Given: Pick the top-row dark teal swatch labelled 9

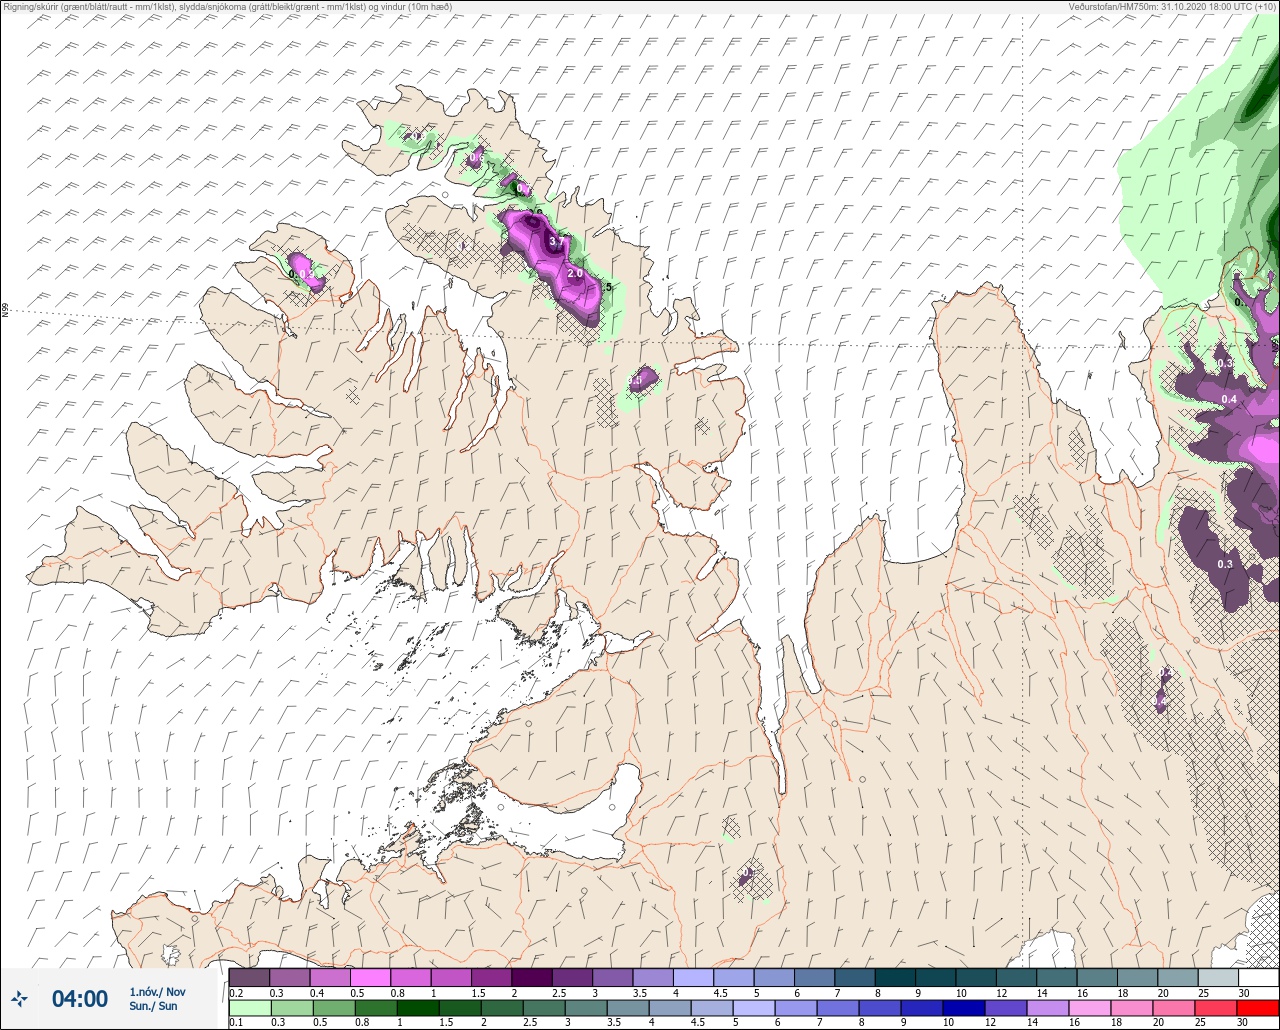Looking at the screenshot, I should pos(935,977).
